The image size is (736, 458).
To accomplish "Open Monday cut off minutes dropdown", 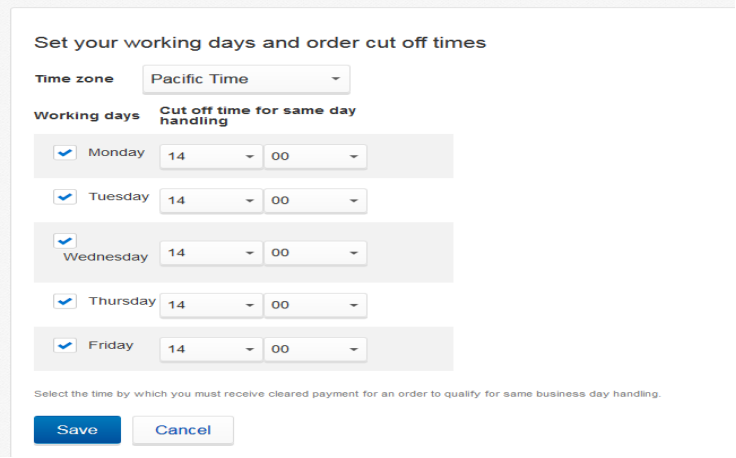I will [x=315, y=157].
